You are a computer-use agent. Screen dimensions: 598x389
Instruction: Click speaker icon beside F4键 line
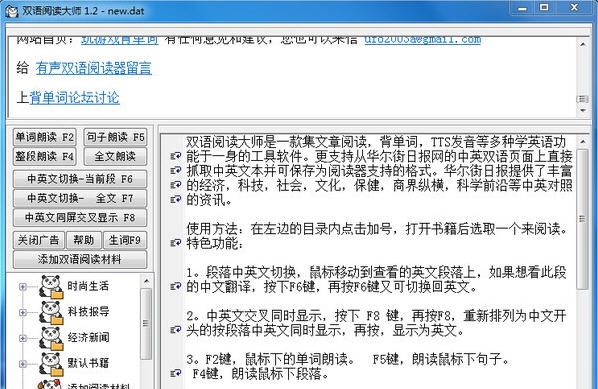tap(175, 373)
